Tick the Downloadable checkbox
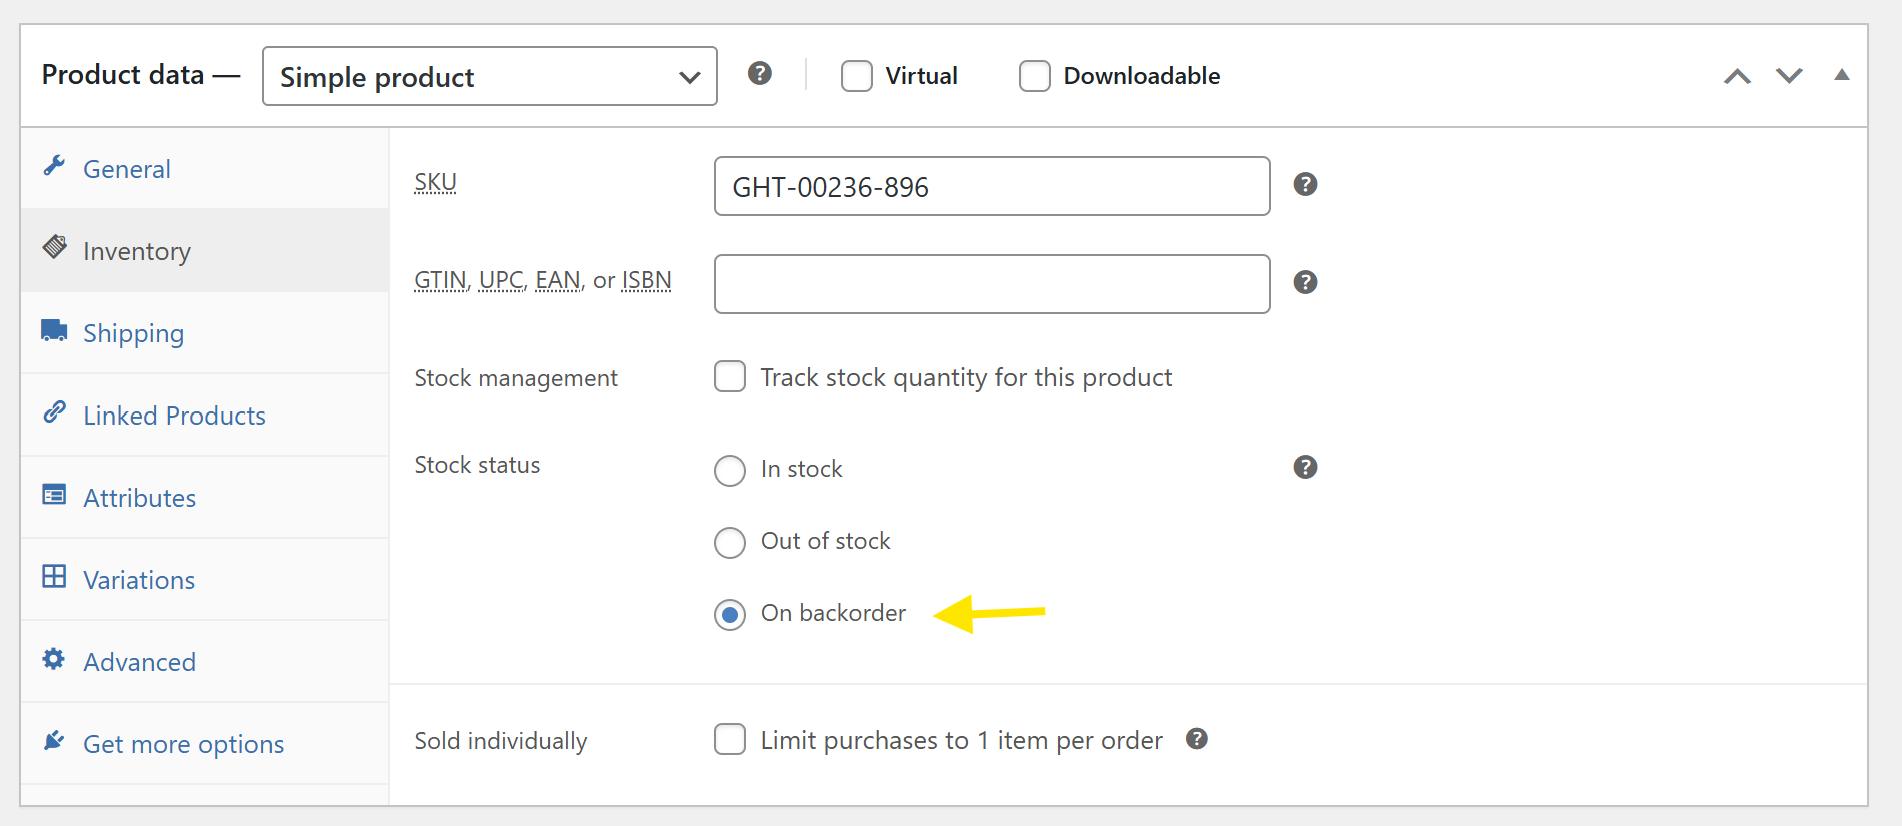 point(1035,76)
